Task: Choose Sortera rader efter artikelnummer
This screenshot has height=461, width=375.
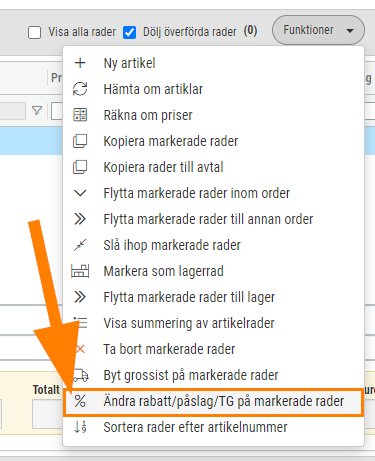Action: 213,427
